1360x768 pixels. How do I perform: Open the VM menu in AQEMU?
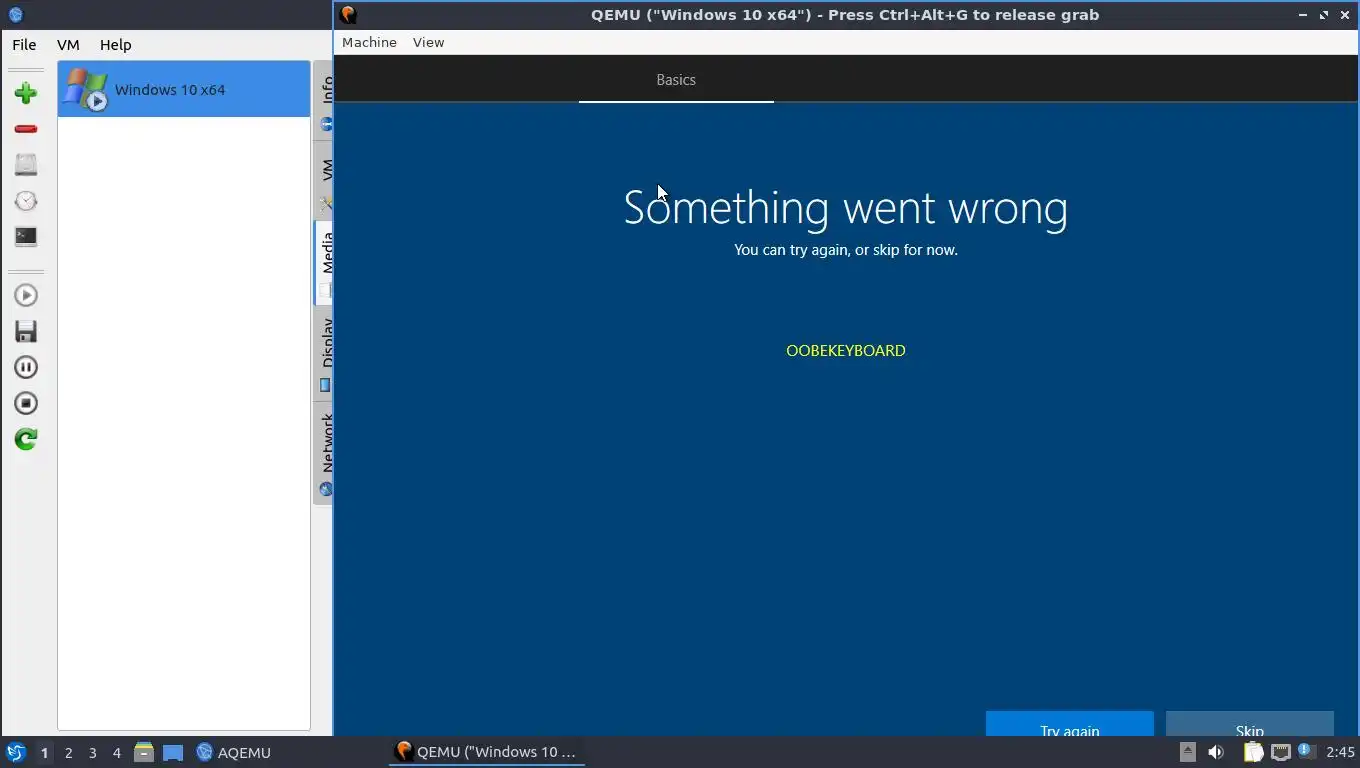coord(68,45)
